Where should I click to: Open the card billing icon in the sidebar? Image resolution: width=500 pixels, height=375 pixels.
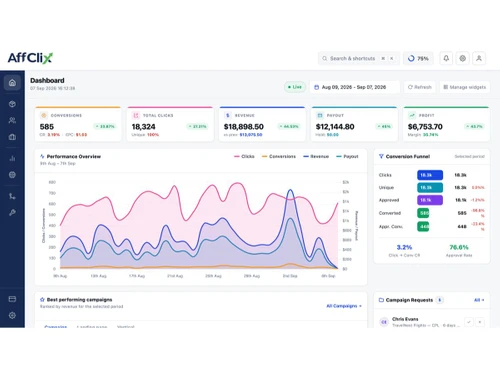[12, 299]
